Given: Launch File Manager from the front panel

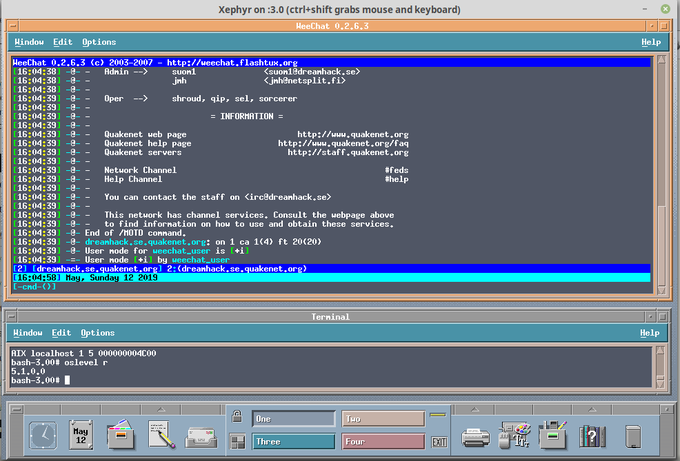Looking at the screenshot, I should click(121, 434).
